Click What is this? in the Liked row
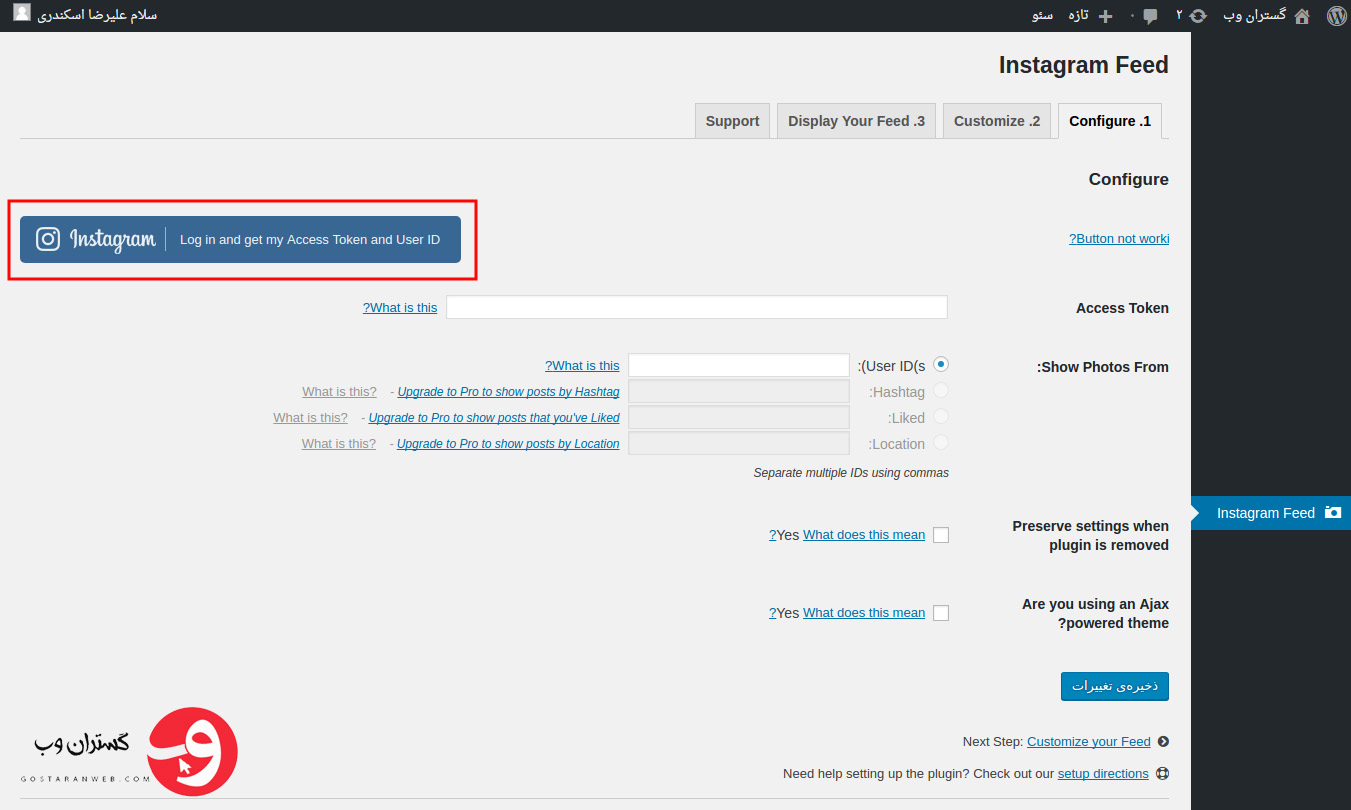 [x=311, y=418]
